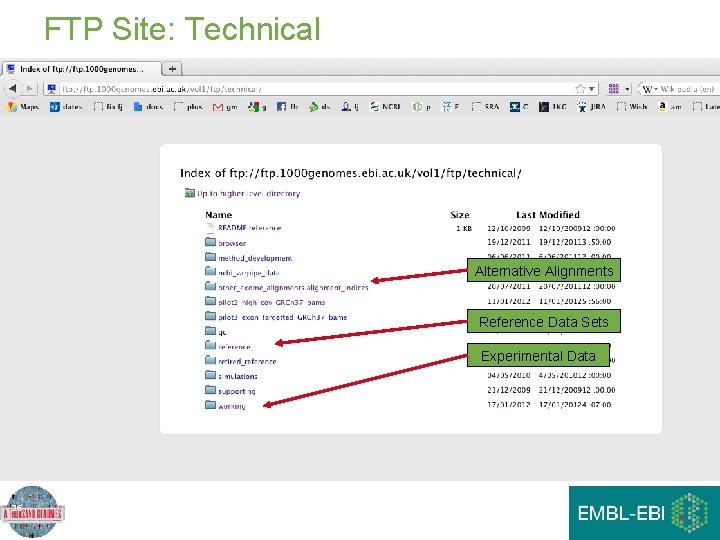Open the Gmail gm bookmark
Image resolution: width=720 pixels, height=540 pixels.
click(225, 107)
